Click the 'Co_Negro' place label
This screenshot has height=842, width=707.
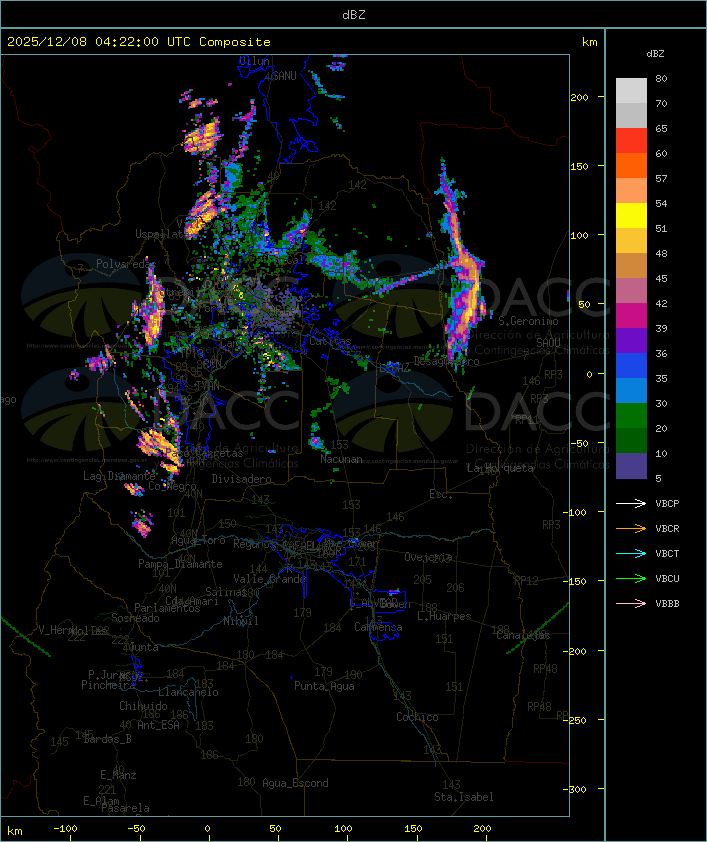point(172,486)
